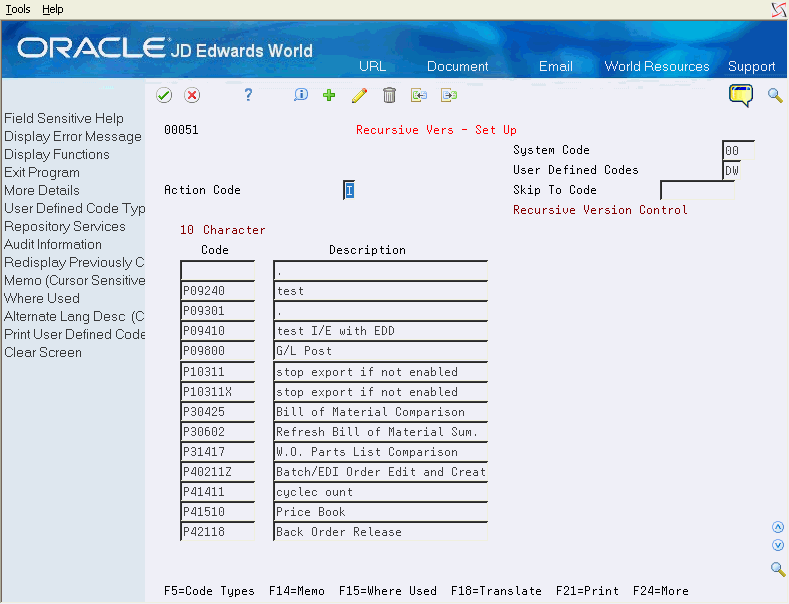789x604 pixels.
Task: Click the page up circle arrow icon
Action: pos(778,527)
